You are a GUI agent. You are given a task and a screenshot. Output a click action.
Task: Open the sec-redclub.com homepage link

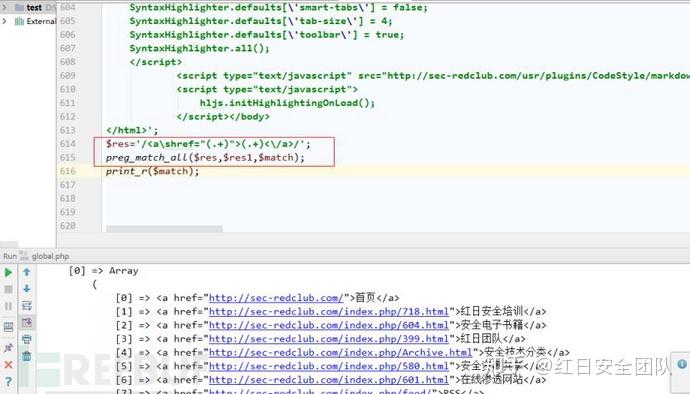coord(276,298)
